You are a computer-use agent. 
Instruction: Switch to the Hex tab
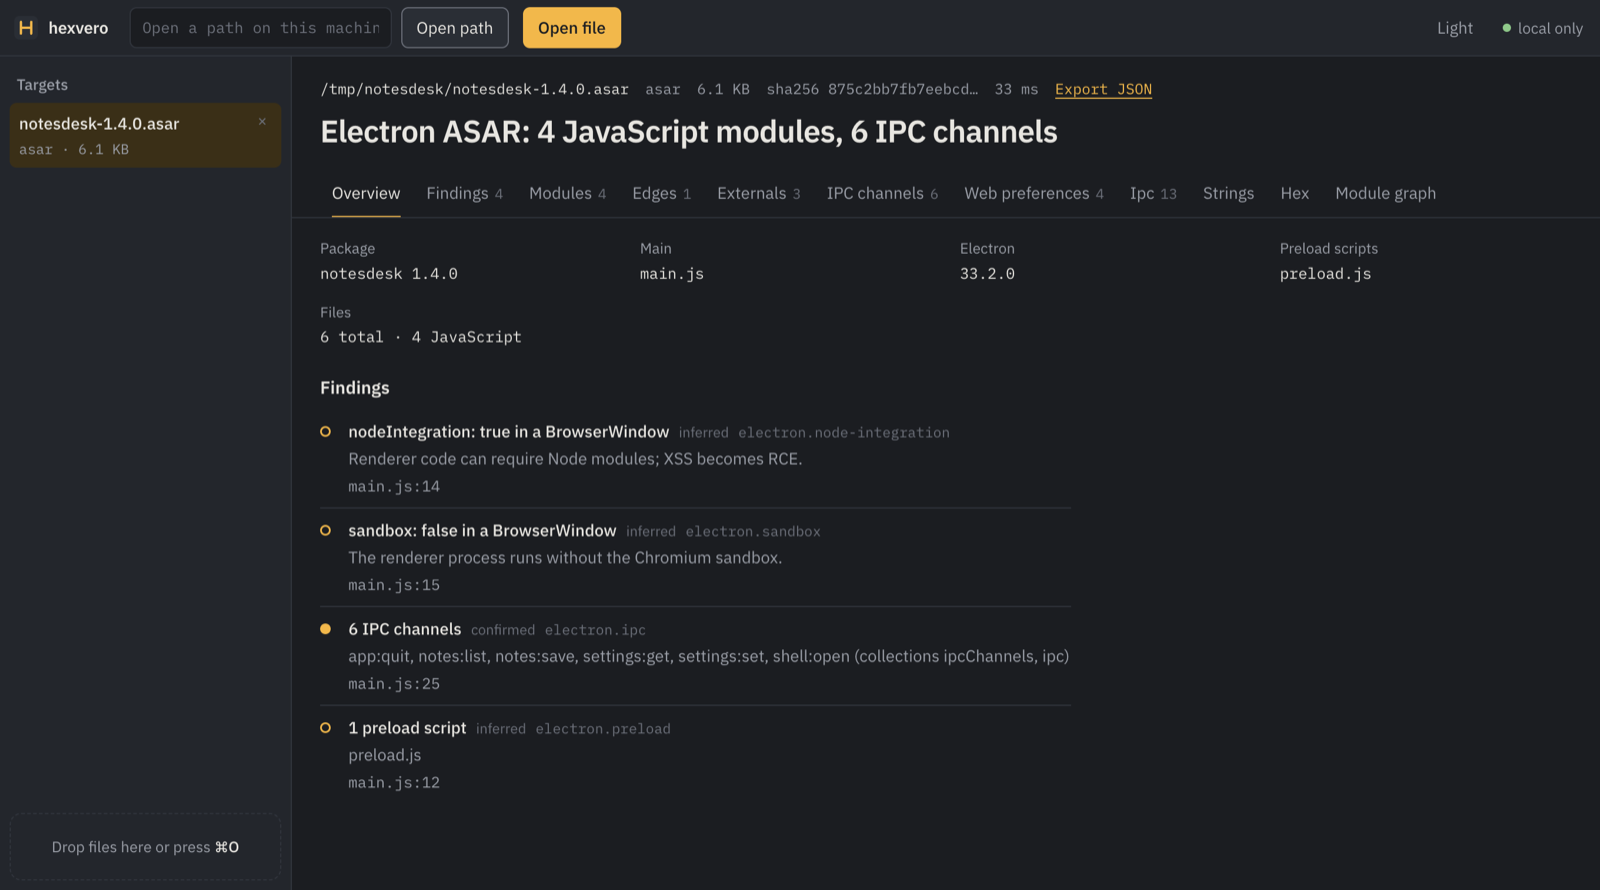(1294, 193)
